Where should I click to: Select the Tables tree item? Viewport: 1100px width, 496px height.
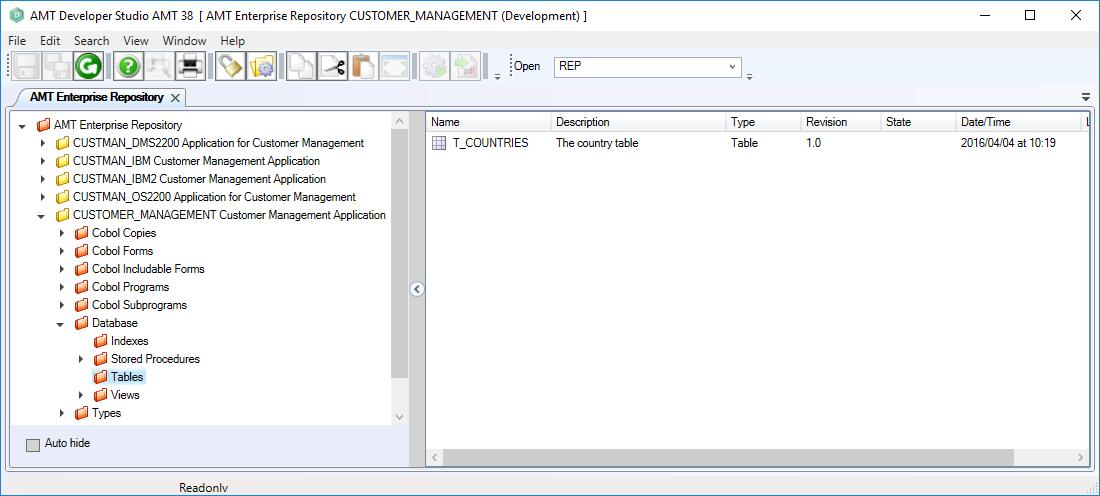click(127, 377)
